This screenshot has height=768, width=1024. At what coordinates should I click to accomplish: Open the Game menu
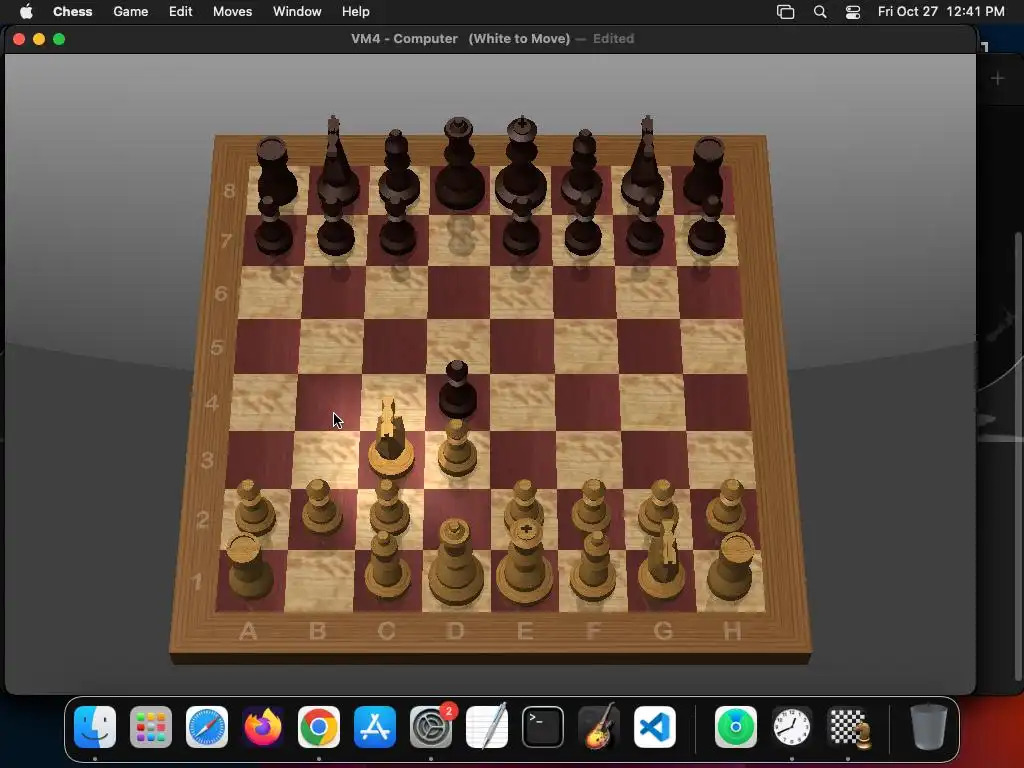pyautogui.click(x=131, y=11)
